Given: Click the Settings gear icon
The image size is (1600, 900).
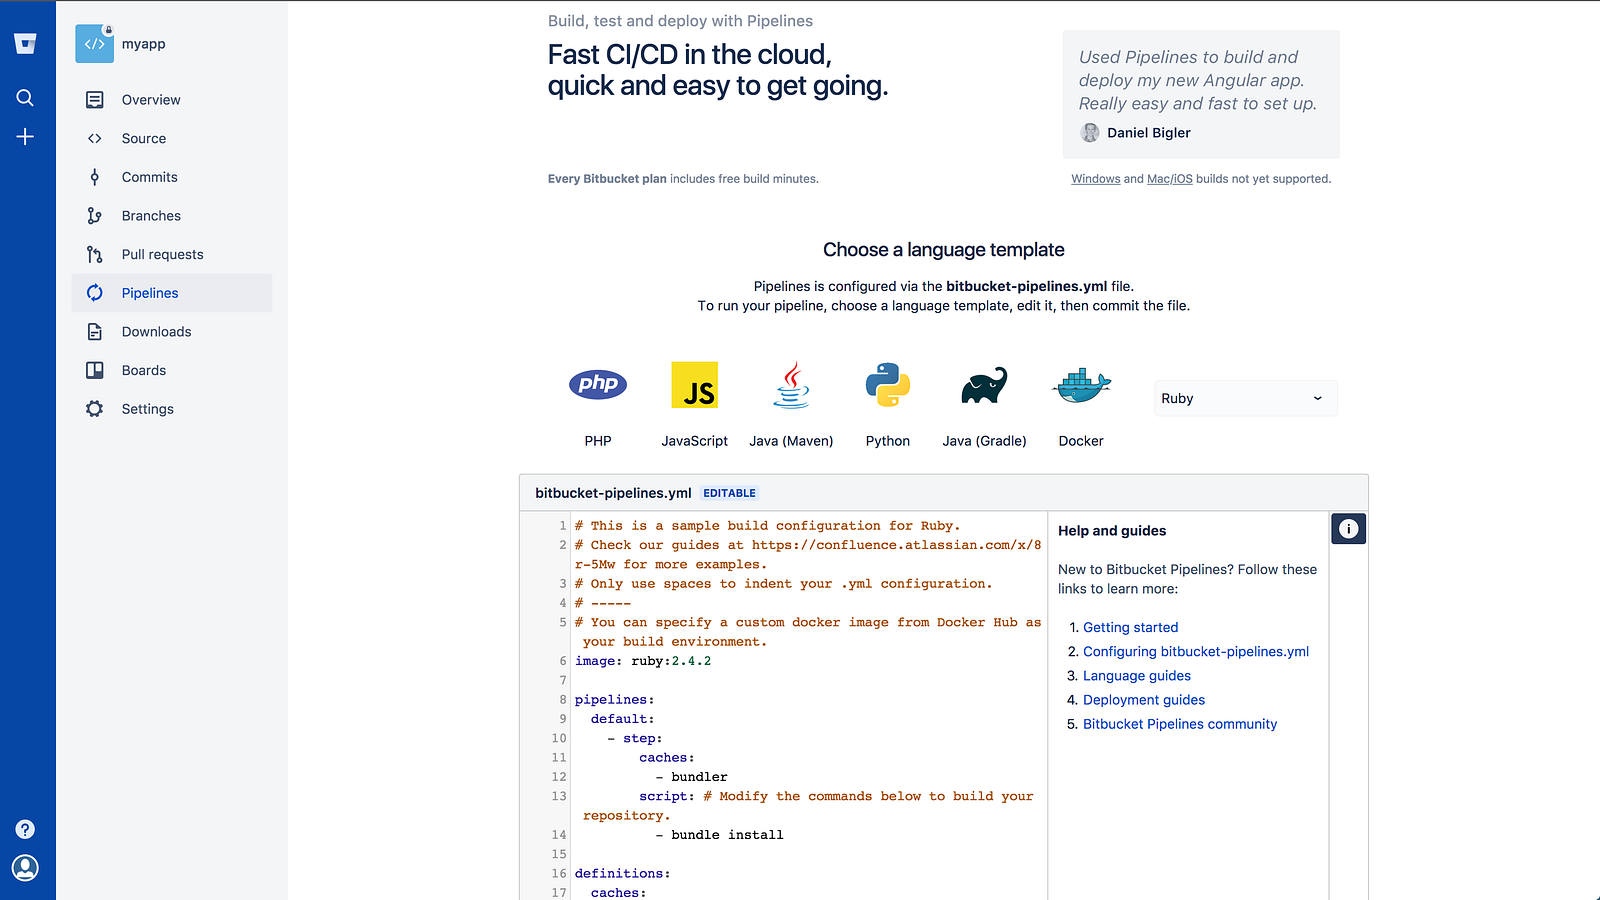Looking at the screenshot, I should point(95,409).
